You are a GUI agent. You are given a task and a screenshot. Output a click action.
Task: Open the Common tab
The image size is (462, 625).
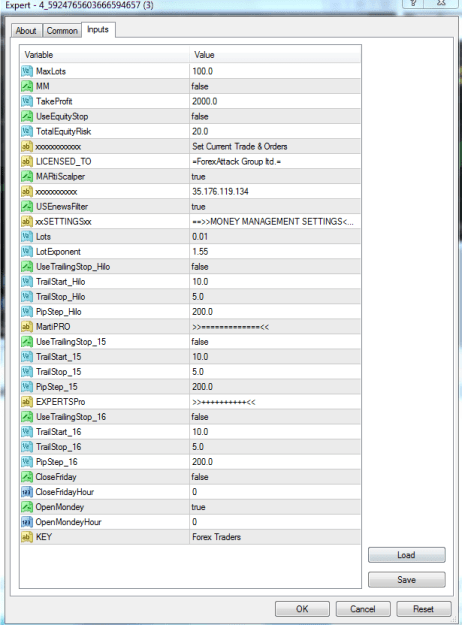coord(62,31)
